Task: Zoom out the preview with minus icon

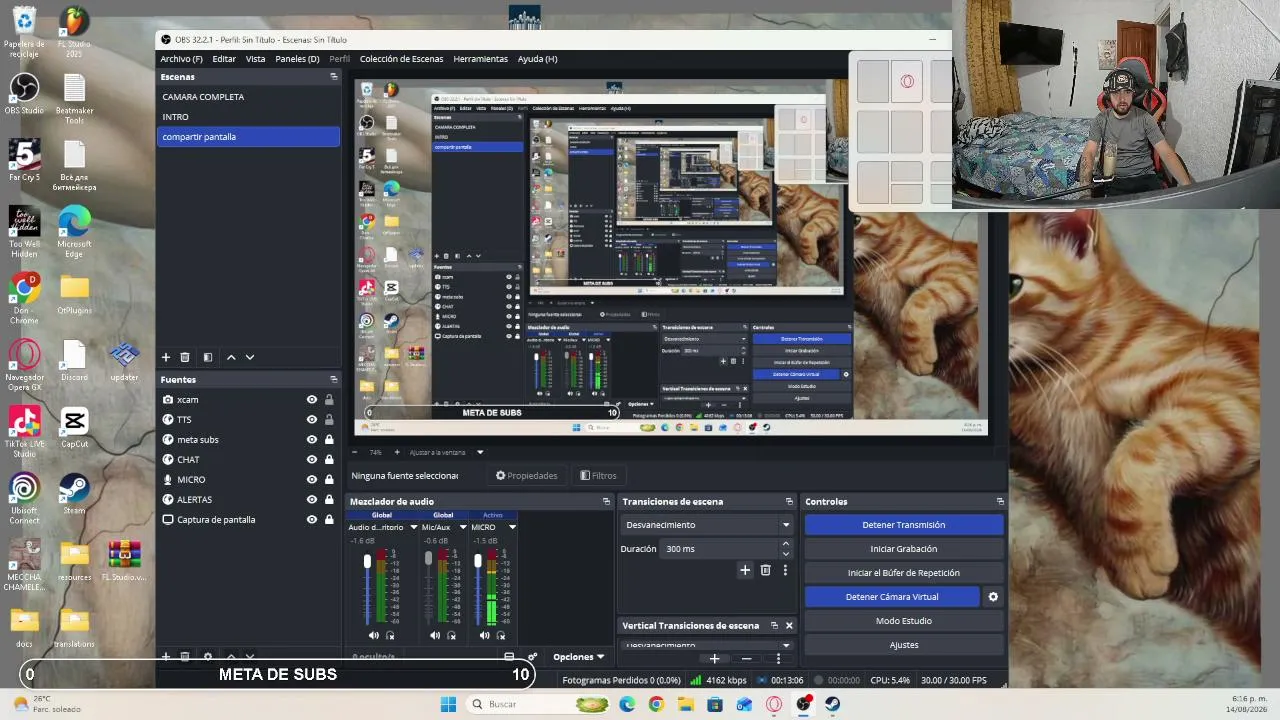Action: tap(354, 452)
